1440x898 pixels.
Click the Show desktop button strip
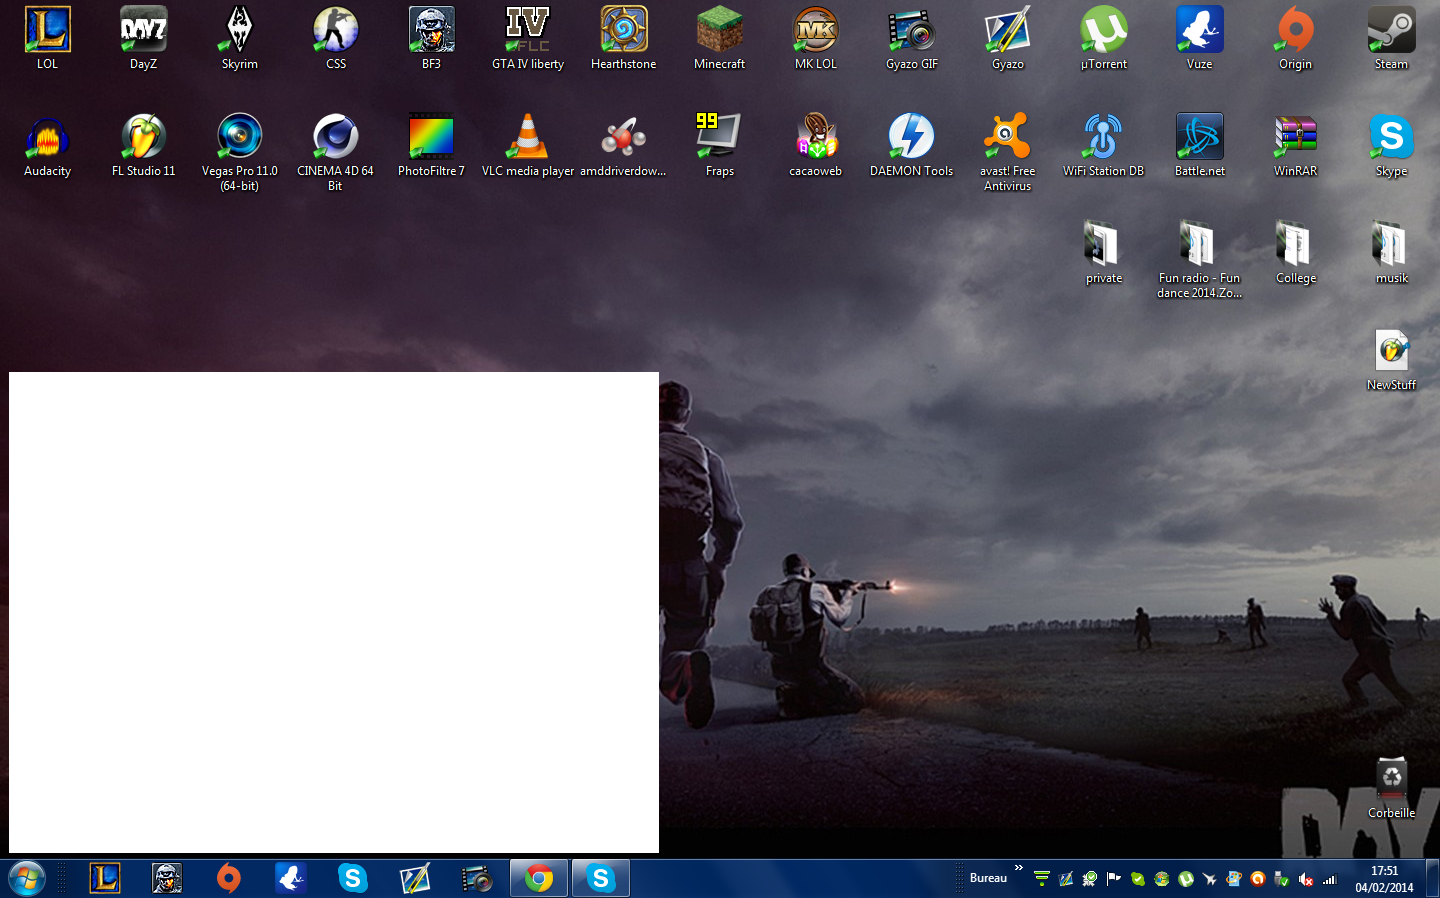[x=1433, y=879]
